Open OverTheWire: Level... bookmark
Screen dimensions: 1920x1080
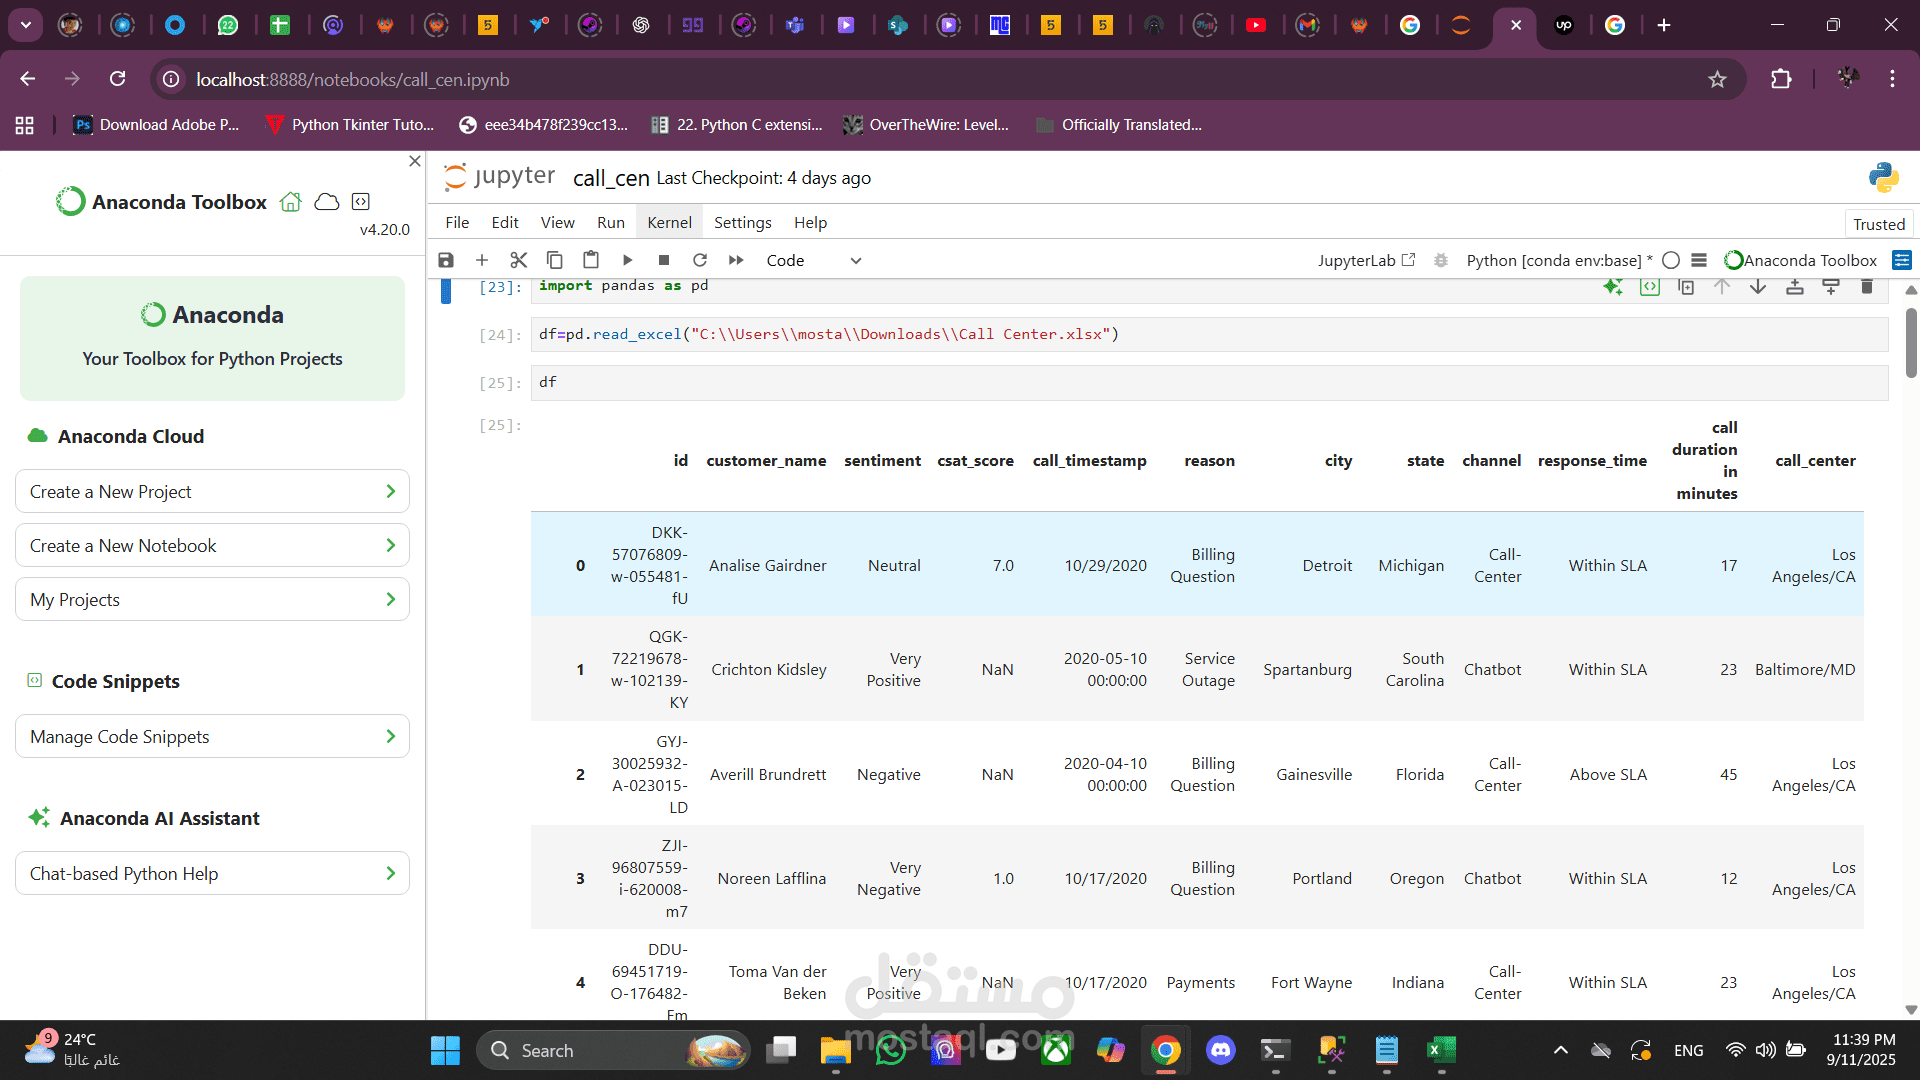[x=926, y=125]
